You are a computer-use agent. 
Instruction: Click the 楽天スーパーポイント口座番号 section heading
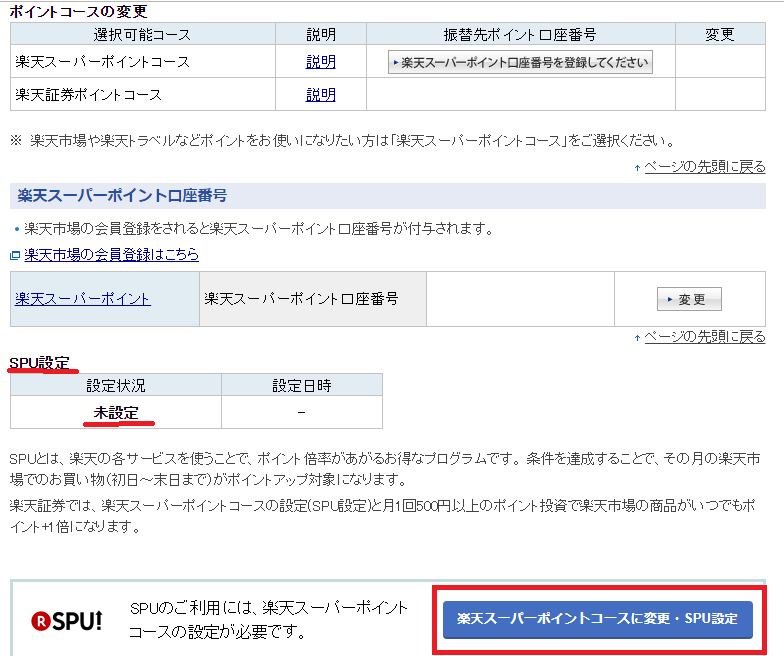pos(122,196)
